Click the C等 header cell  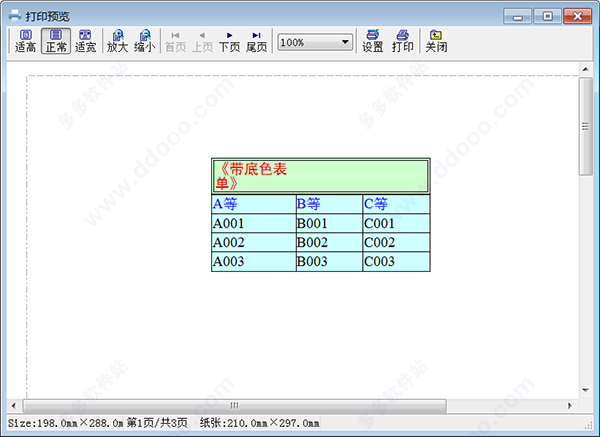click(x=396, y=204)
